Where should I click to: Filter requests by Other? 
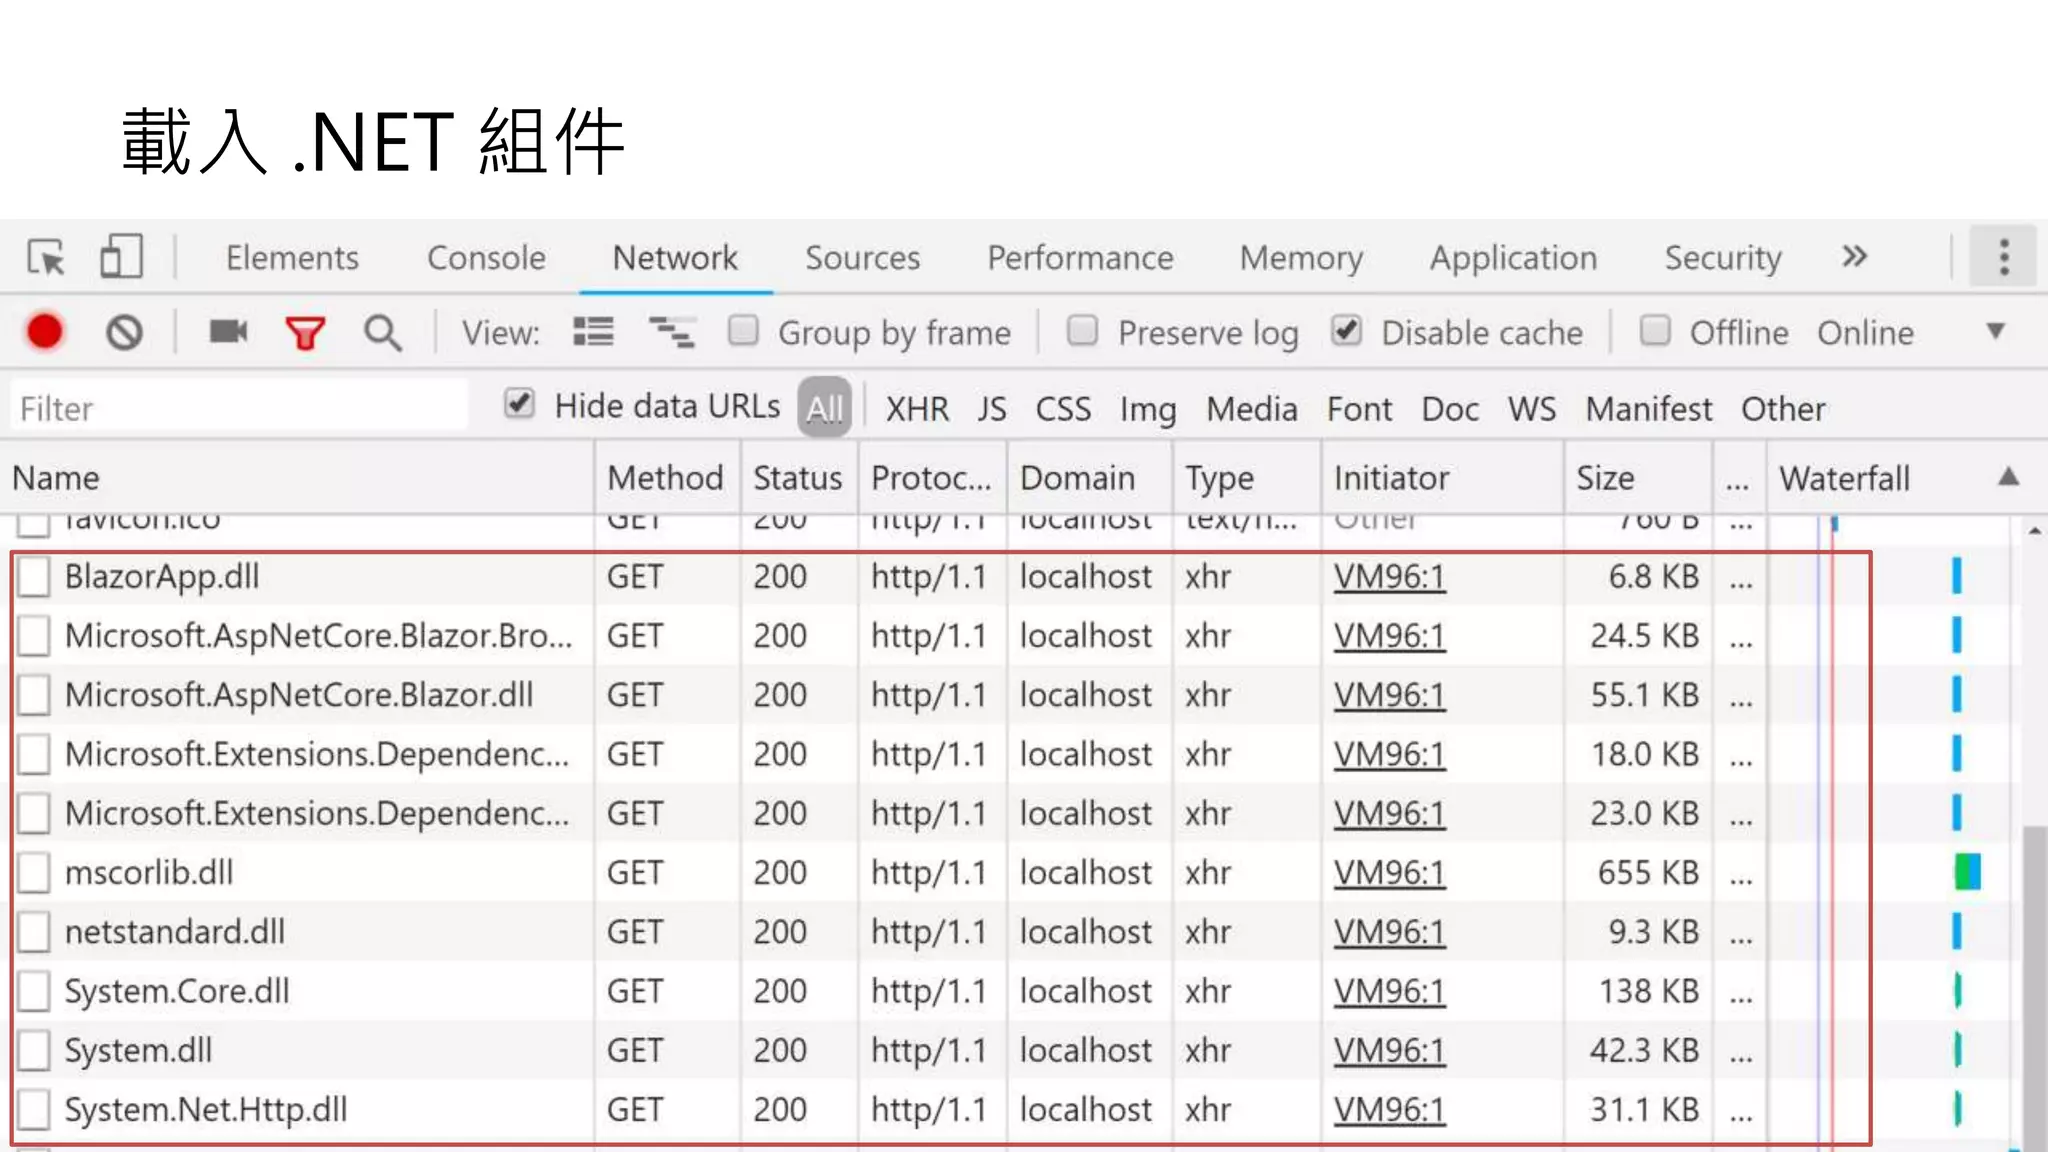tap(1783, 409)
